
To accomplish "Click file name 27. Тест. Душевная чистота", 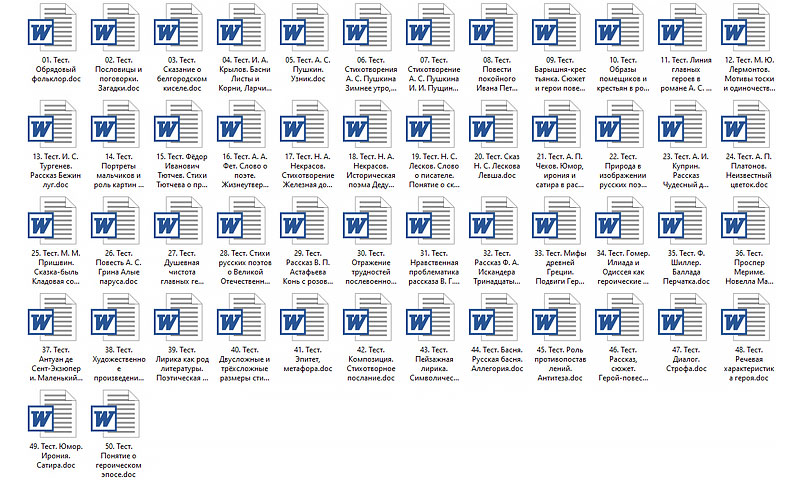I will (x=182, y=267).
